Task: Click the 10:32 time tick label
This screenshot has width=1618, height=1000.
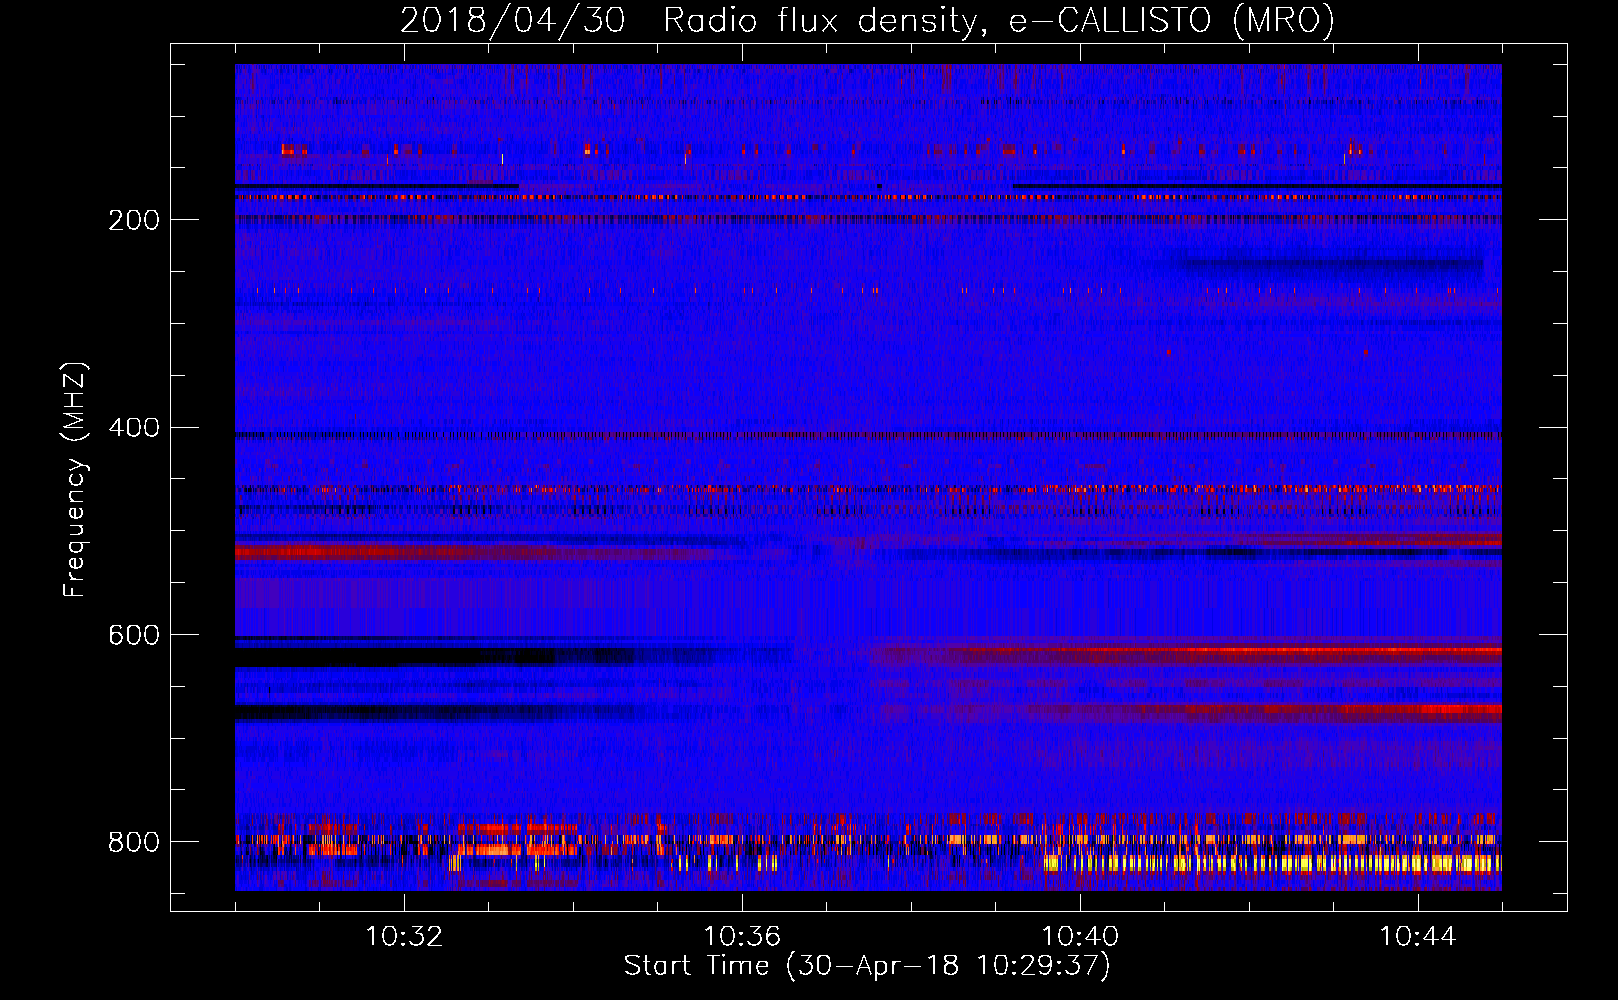Action: coord(404,937)
